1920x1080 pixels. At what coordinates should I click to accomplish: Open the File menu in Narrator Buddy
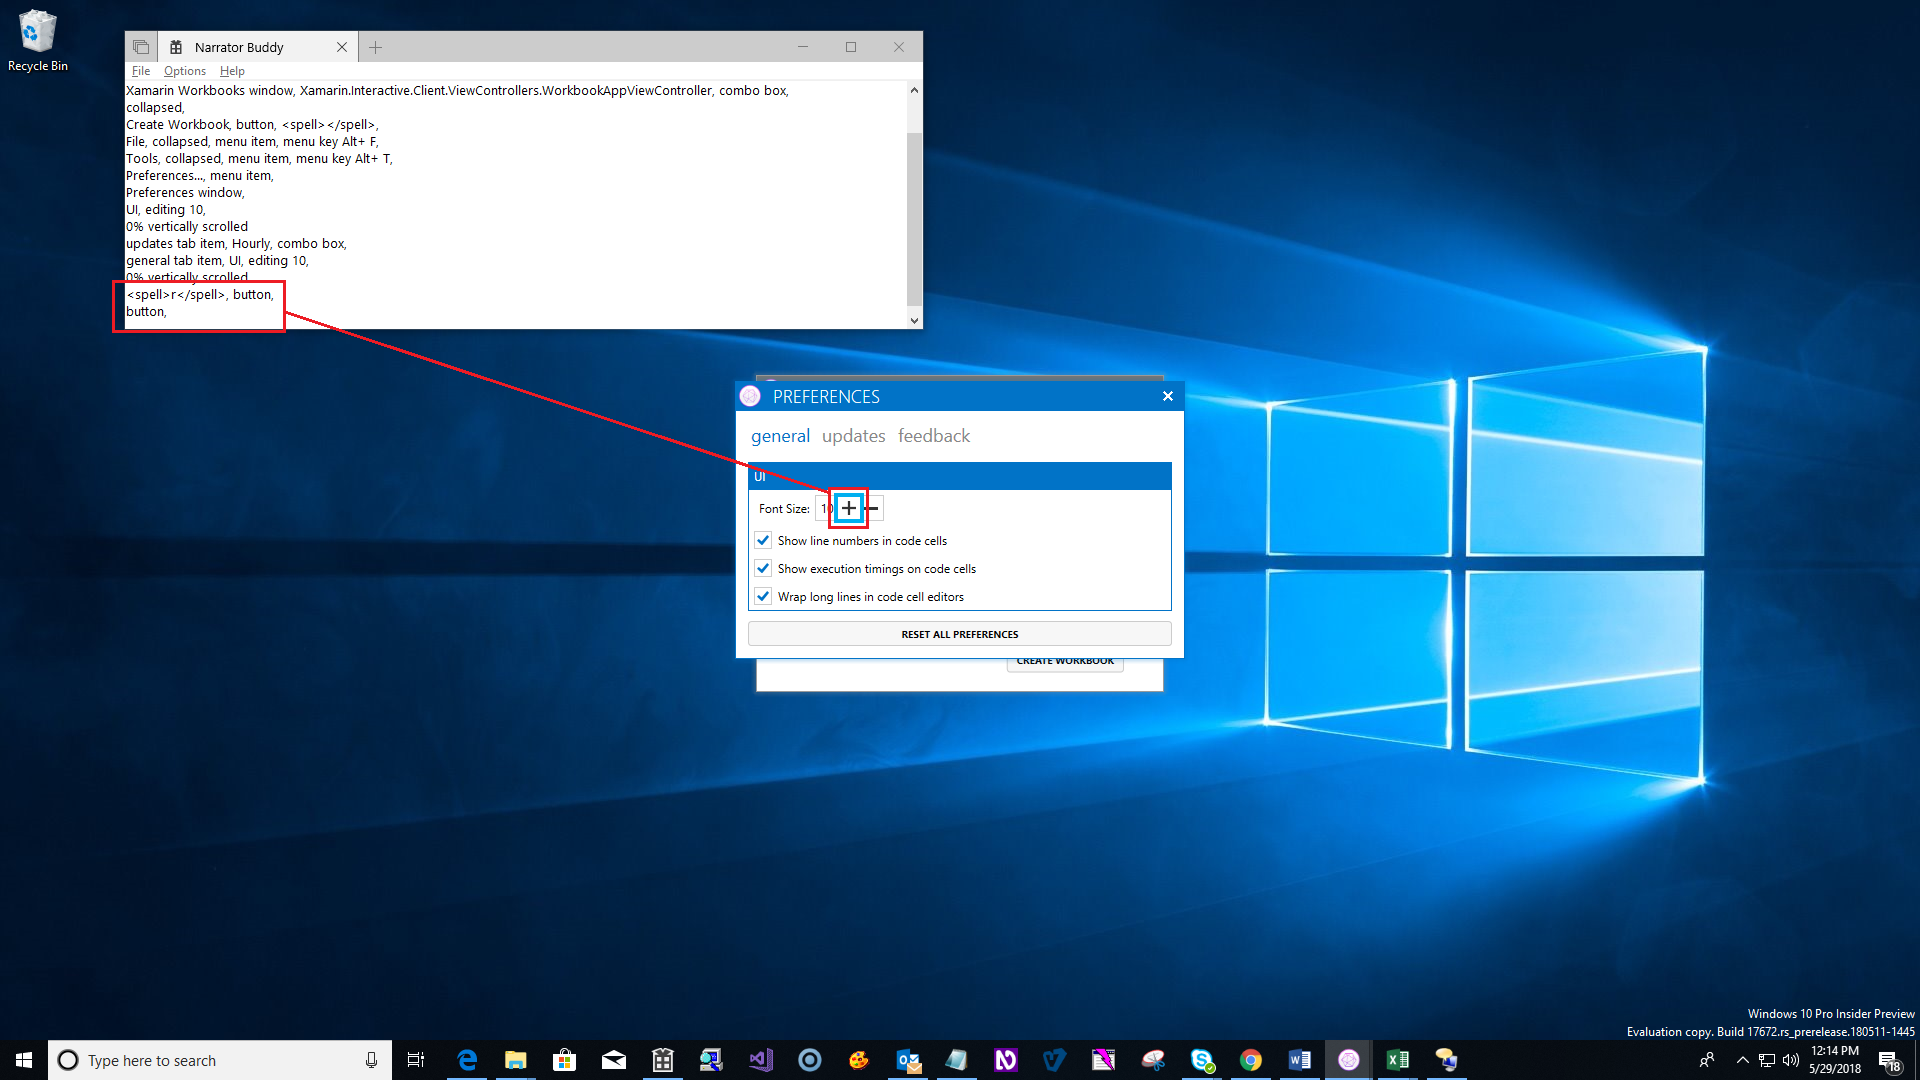click(140, 71)
